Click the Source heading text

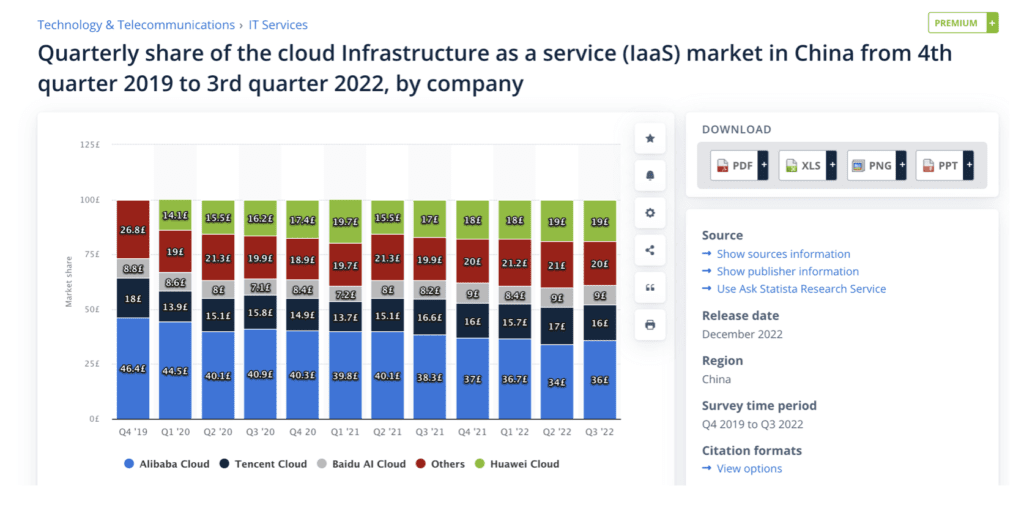click(x=722, y=236)
